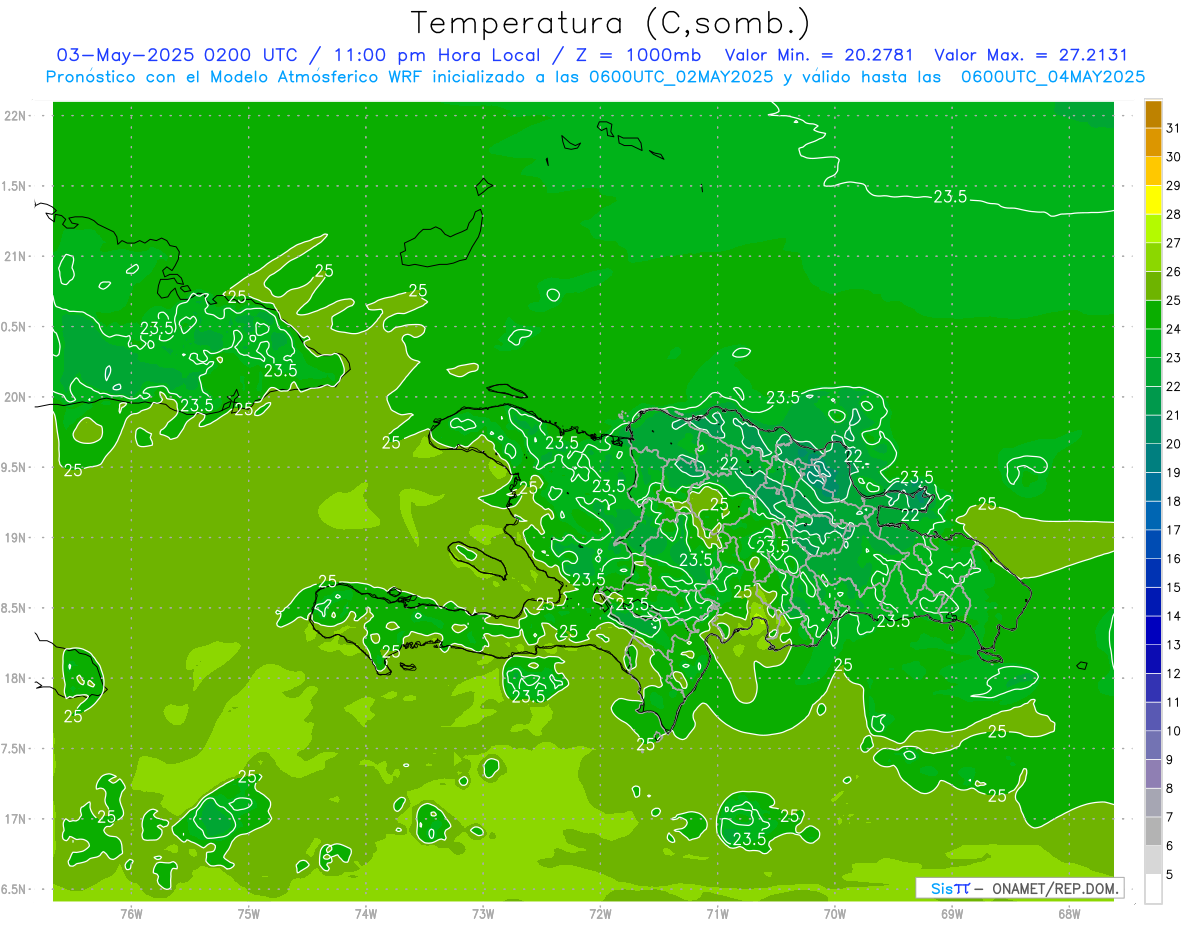Click the title 'Temperatura (C,somb.)'

610,23
